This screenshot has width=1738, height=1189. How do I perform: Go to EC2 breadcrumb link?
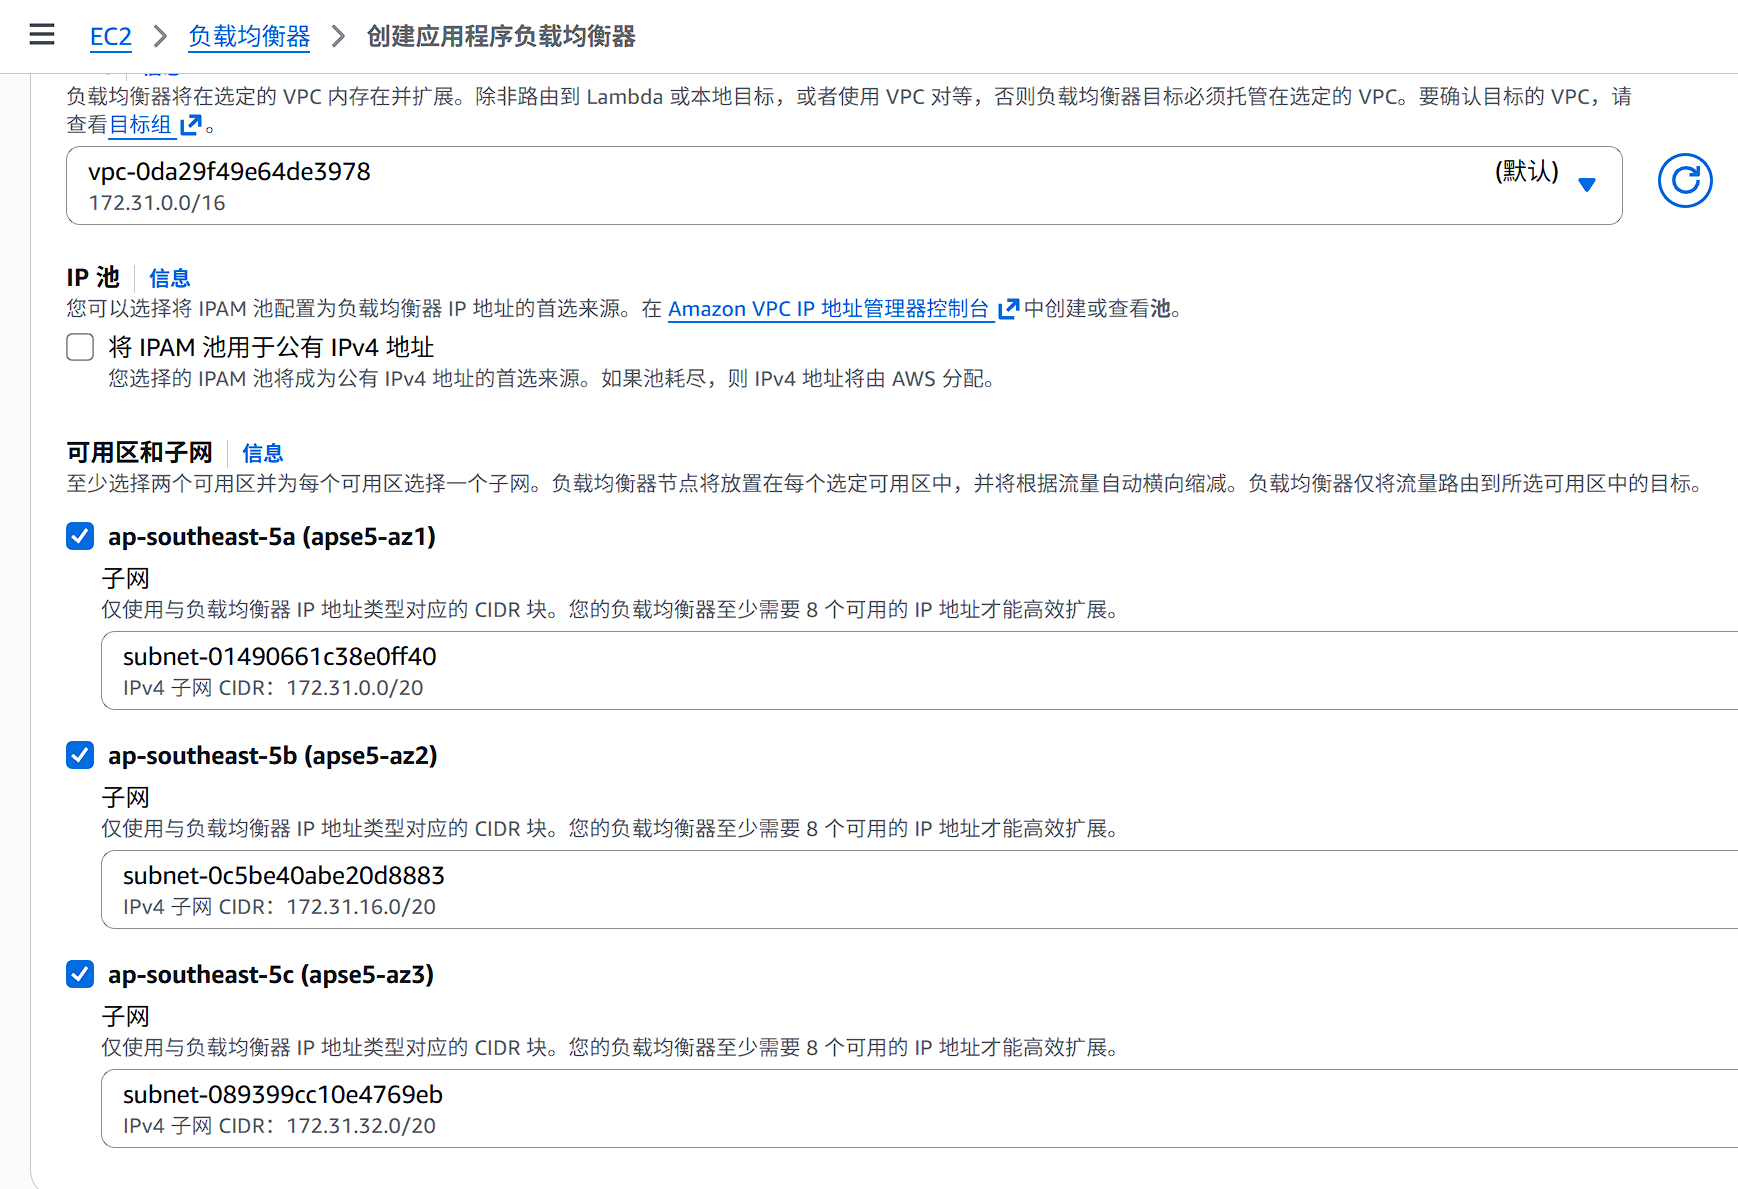coord(110,37)
